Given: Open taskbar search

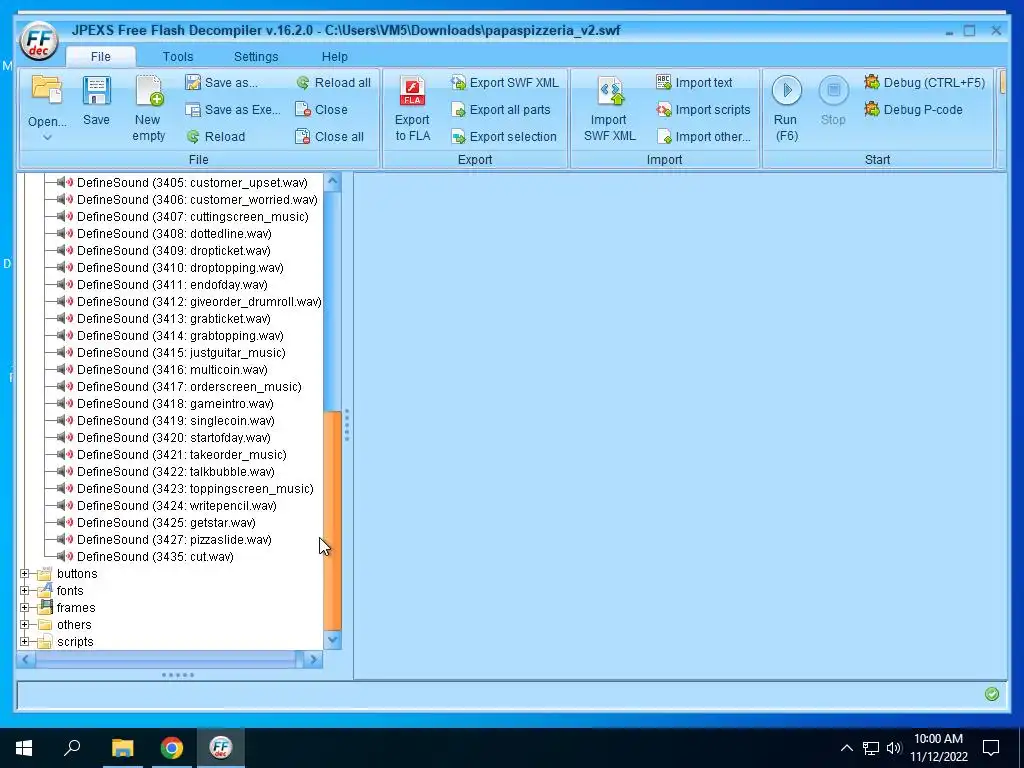Looking at the screenshot, I should coord(72,748).
